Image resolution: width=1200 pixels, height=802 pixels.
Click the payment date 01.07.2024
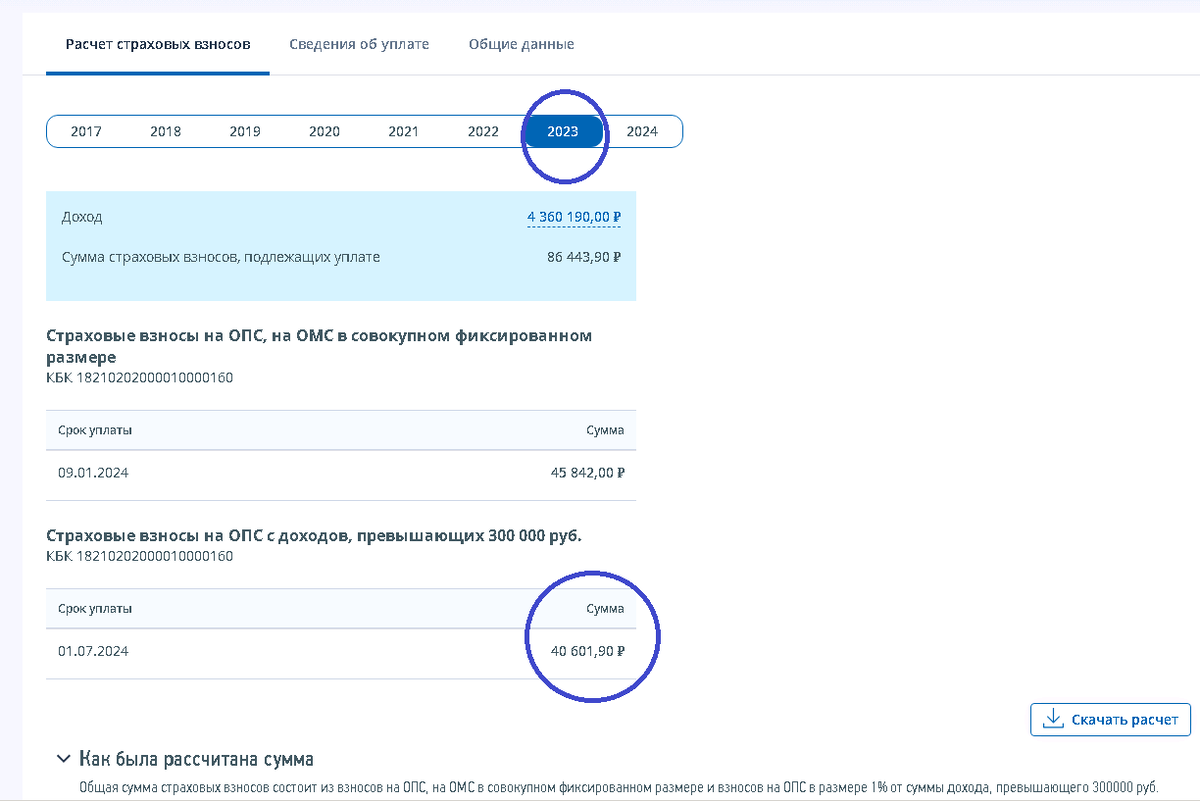pos(93,651)
